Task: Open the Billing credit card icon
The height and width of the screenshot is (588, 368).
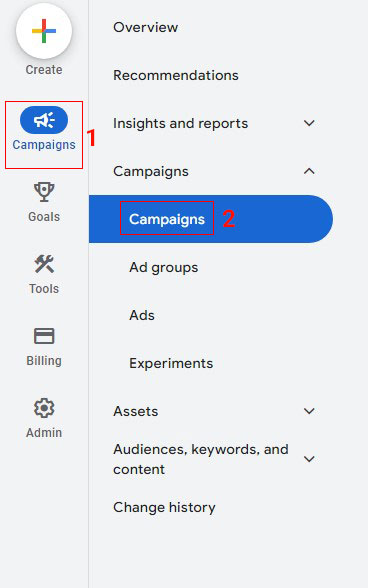Action: [x=44, y=336]
